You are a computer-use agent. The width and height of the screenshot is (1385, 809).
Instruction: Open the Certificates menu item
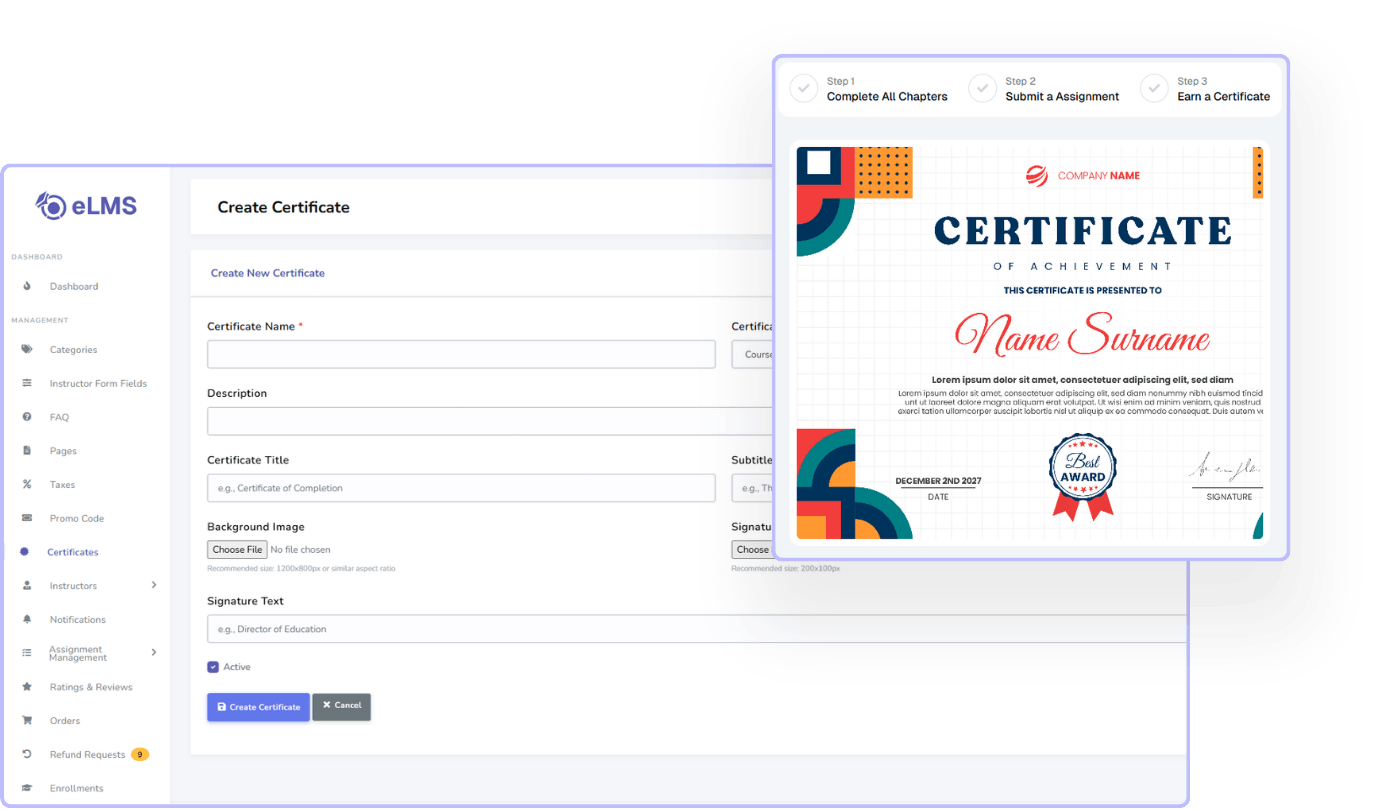tap(72, 552)
